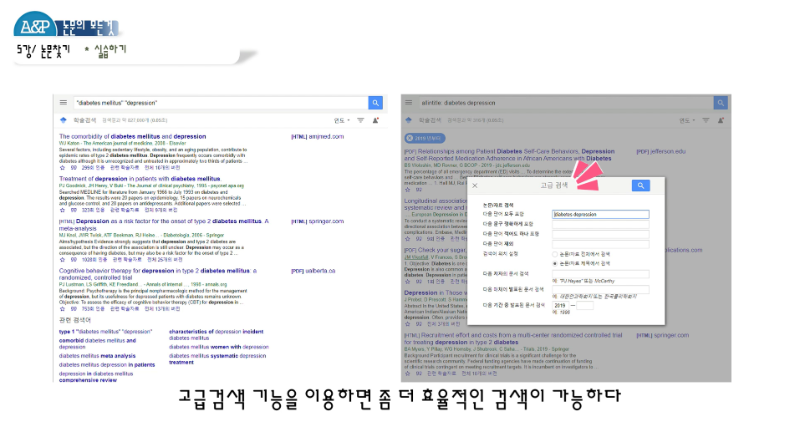Click the hamburger menu in left Scholar window
This screenshot has width=800, height=431.
tap(62, 102)
